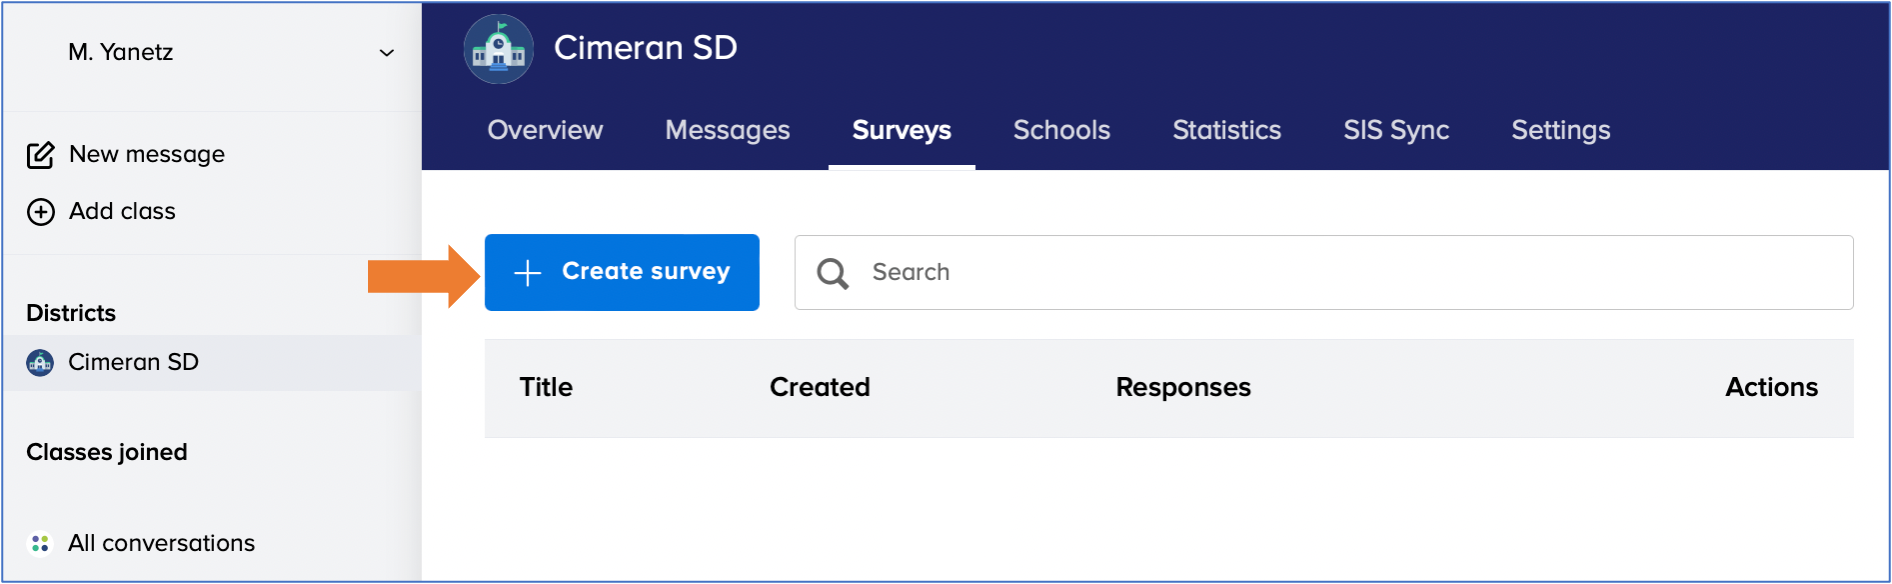Select the Surveys tab

pos(901,130)
